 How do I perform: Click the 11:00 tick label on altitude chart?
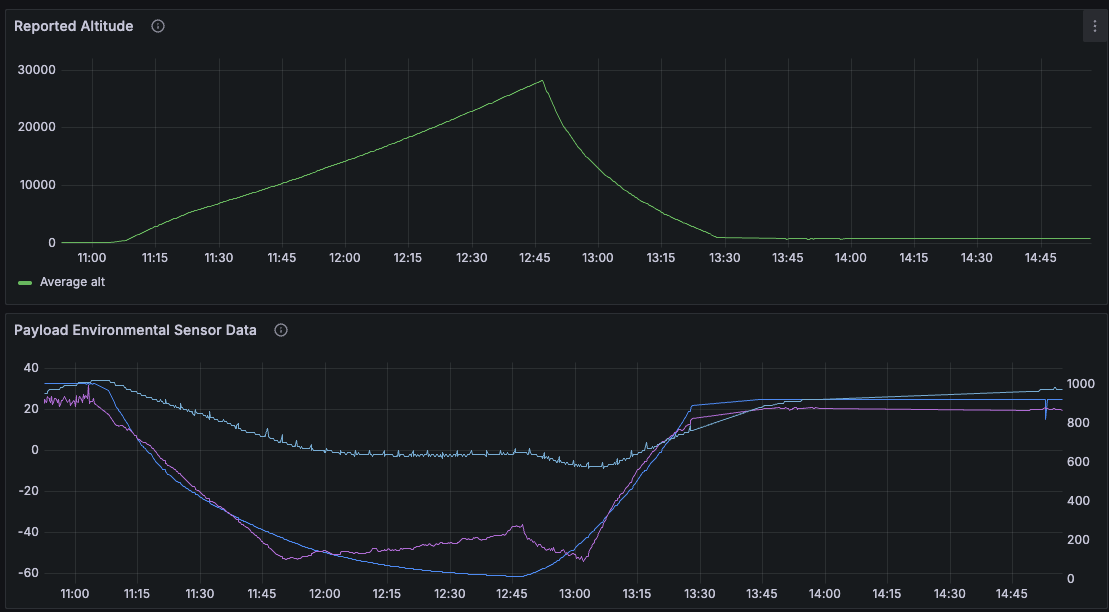(x=92, y=258)
